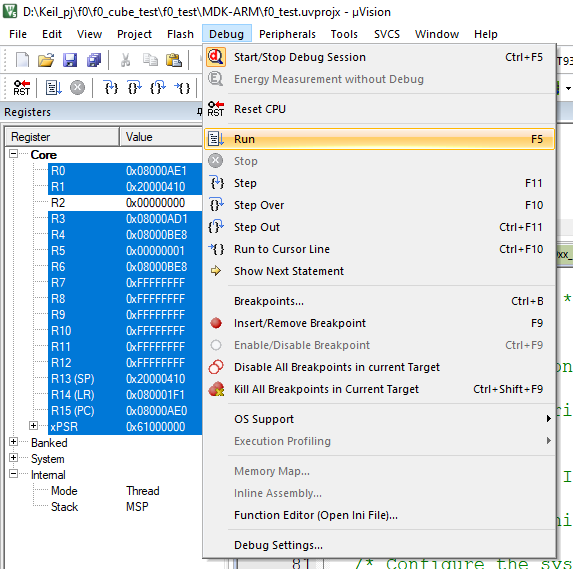Click the µVision application title icon

pyautogui.click(x=10, y=11)
